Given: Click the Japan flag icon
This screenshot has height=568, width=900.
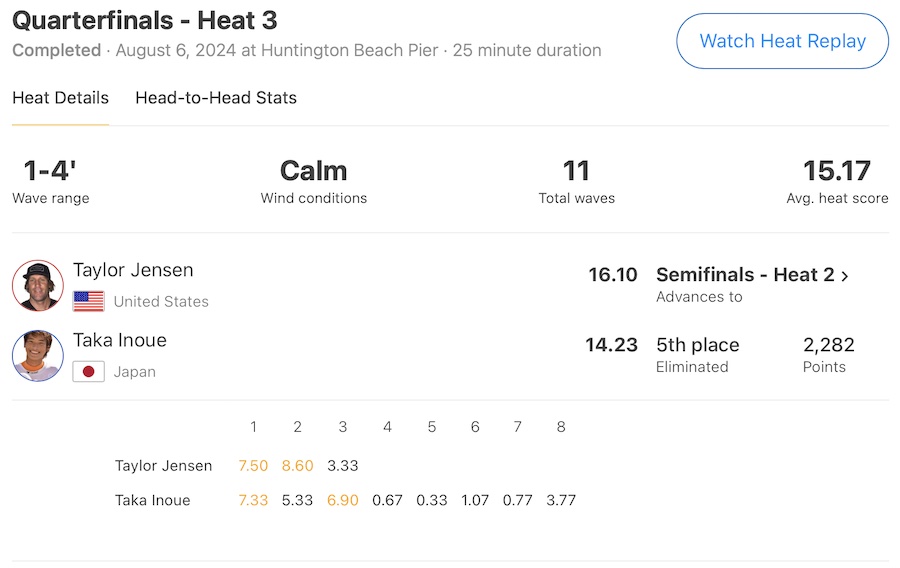Looking at the screenshot, I should coord(89,372).
